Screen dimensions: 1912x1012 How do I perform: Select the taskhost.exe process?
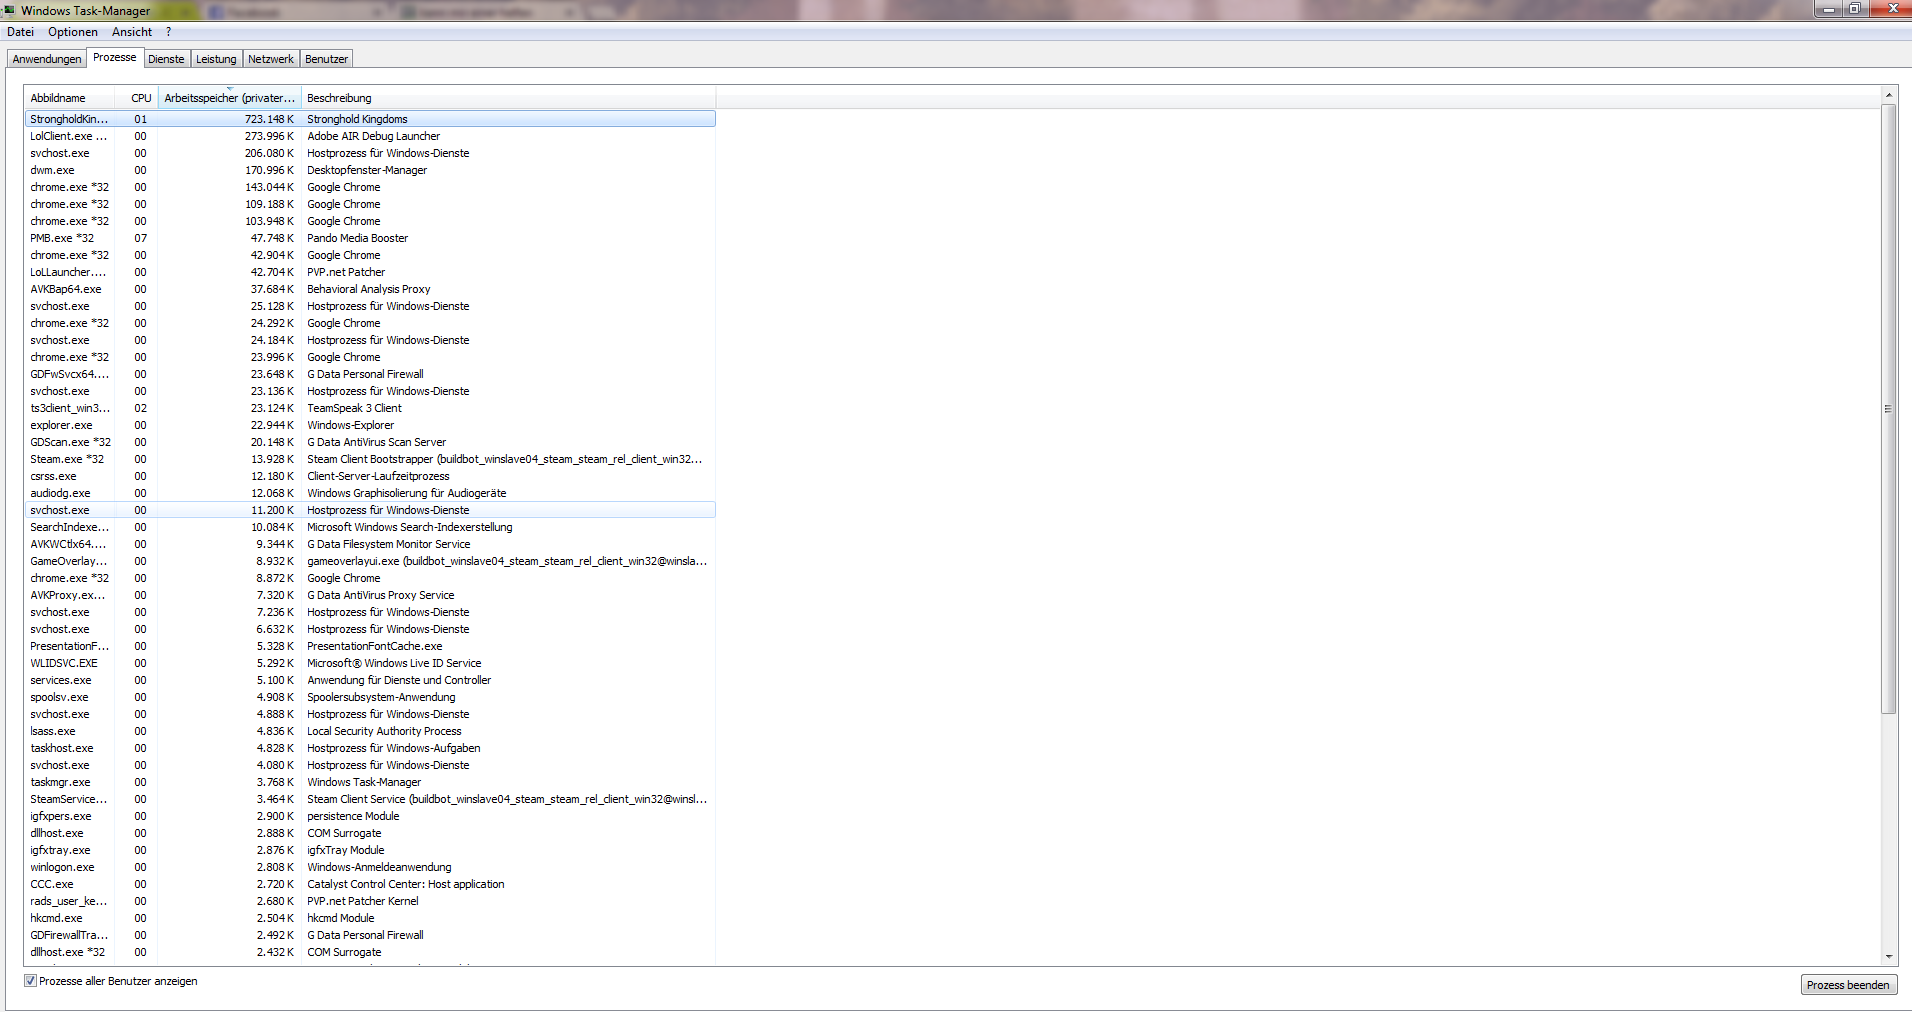370,748
